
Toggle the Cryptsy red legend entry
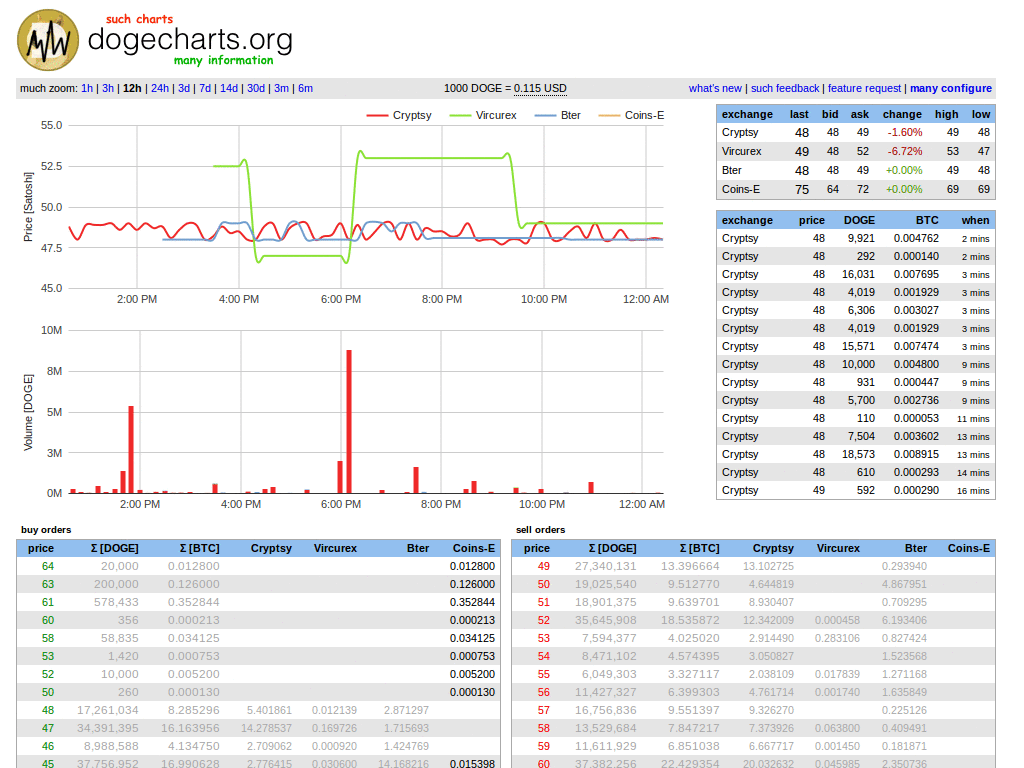click(399, 115)
